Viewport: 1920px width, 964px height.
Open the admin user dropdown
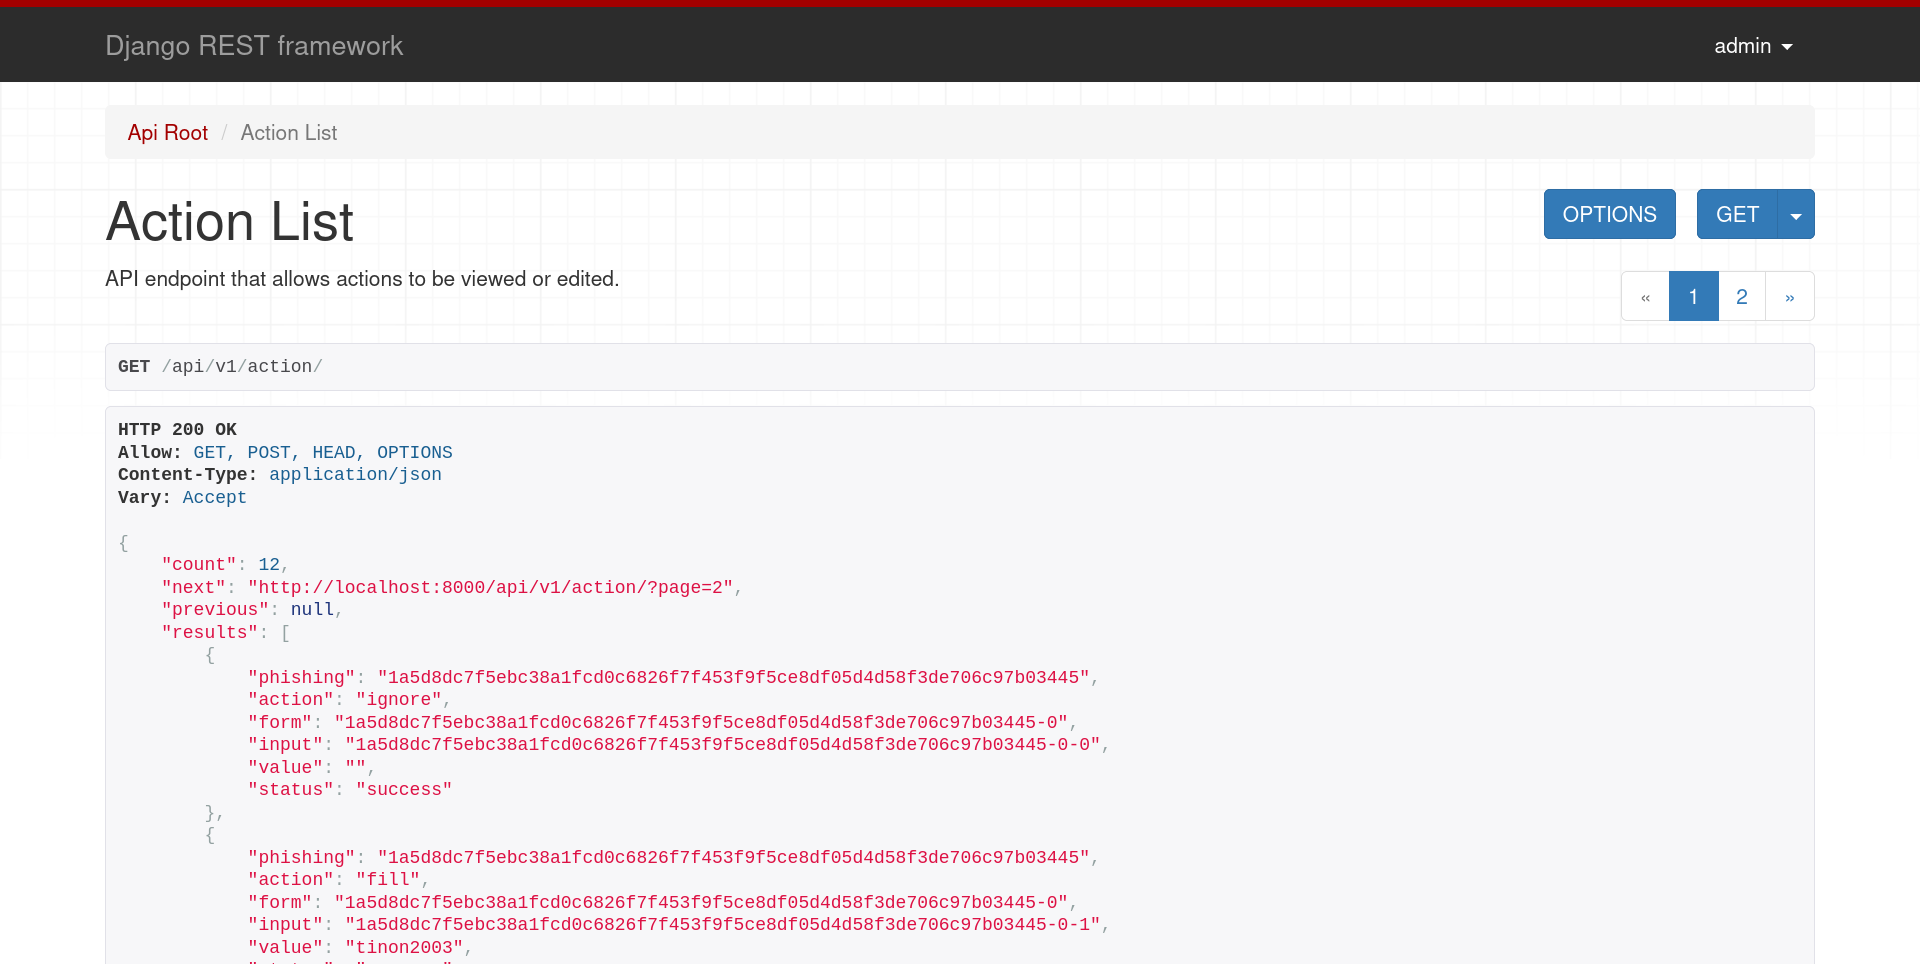coord(1753,46)
